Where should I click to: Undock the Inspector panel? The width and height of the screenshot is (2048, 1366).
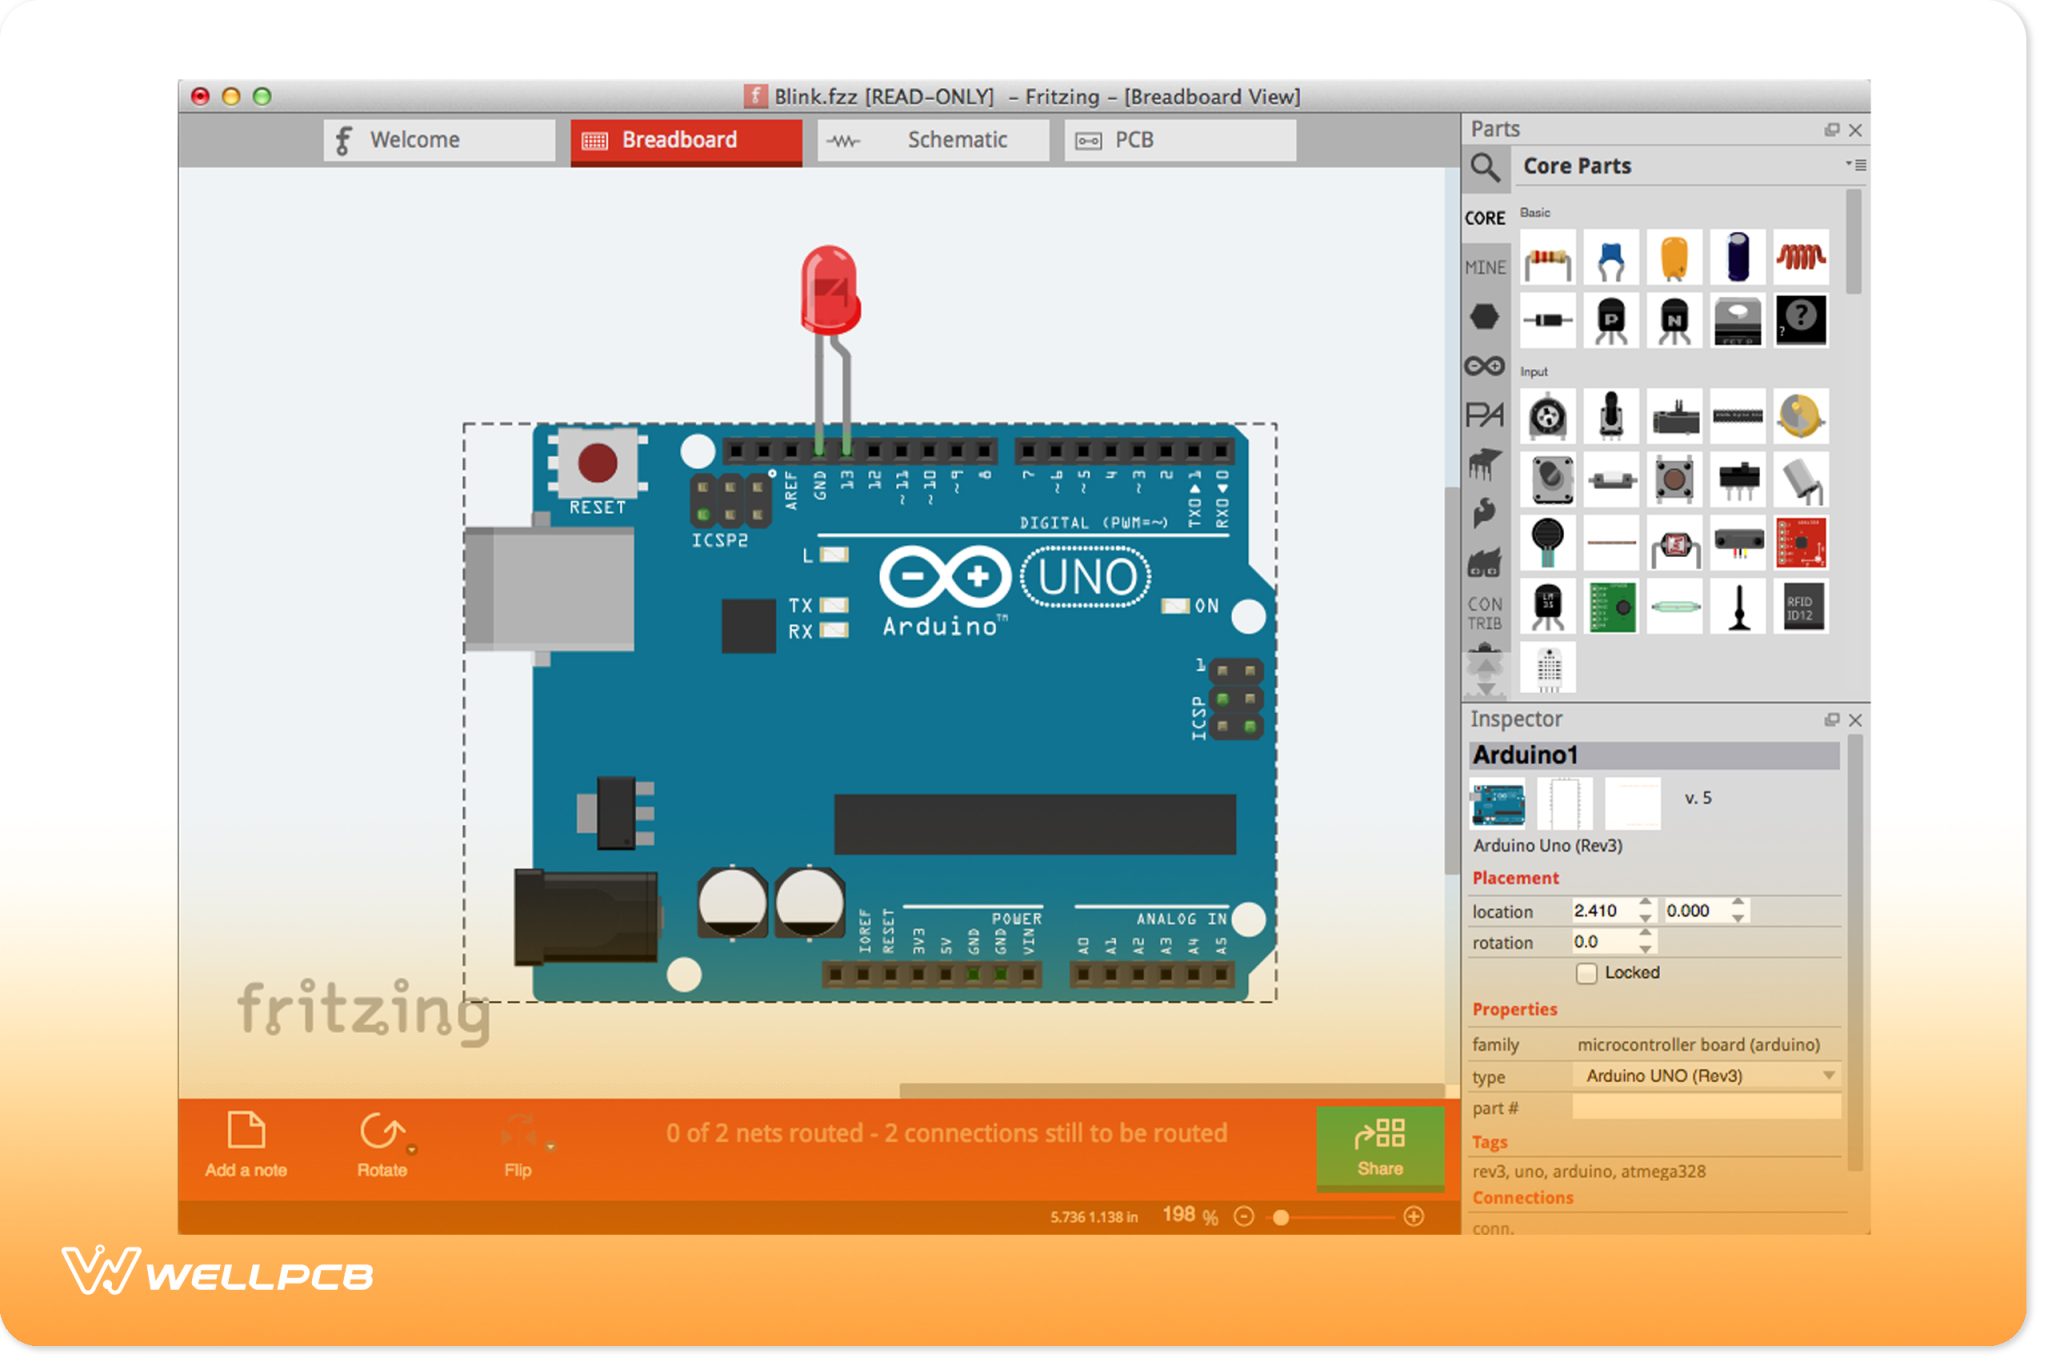tap(1832, 720)
